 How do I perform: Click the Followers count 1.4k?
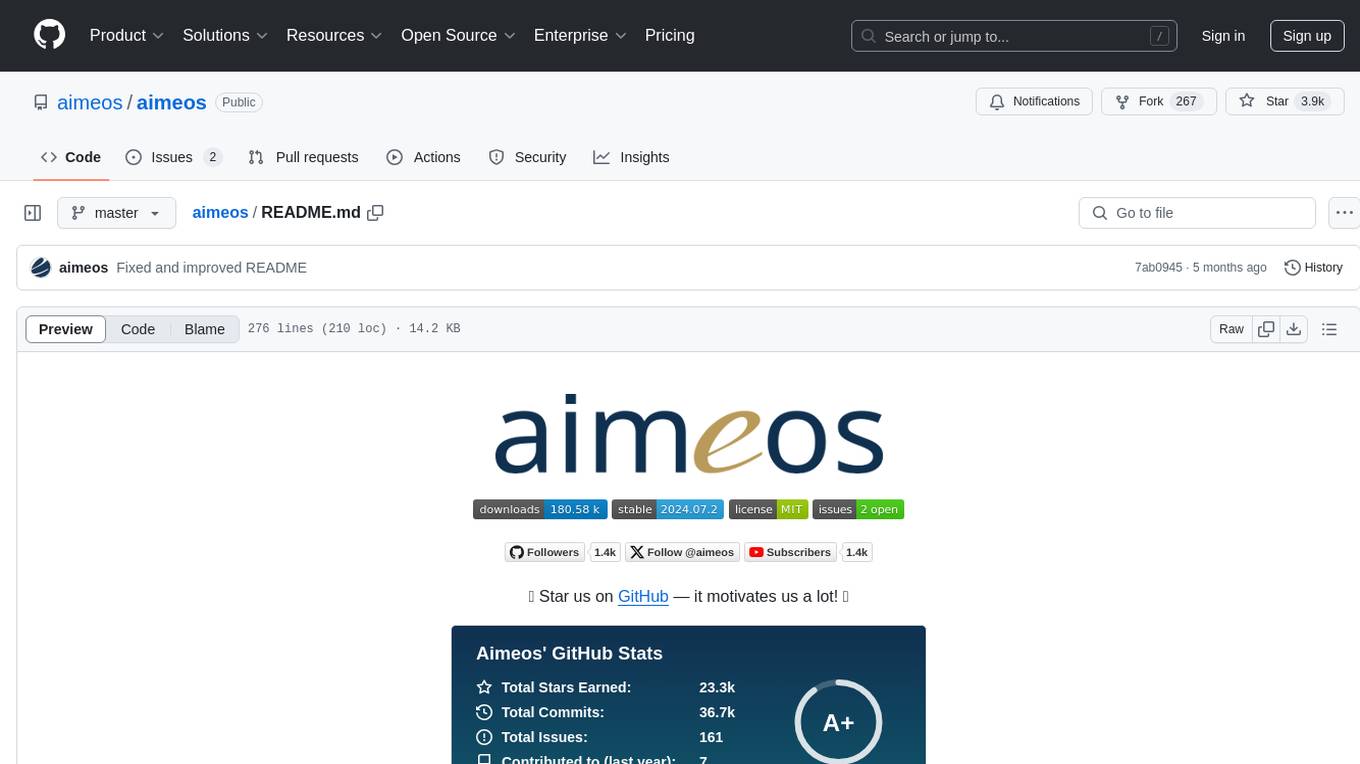coord(605,552)
